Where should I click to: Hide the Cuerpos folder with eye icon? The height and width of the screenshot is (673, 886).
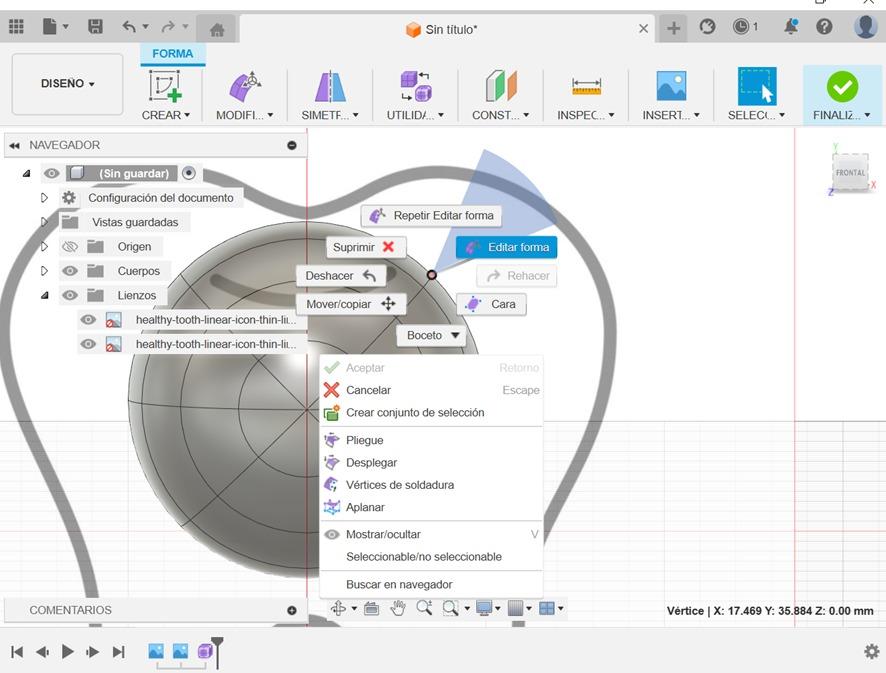(70, 271)
